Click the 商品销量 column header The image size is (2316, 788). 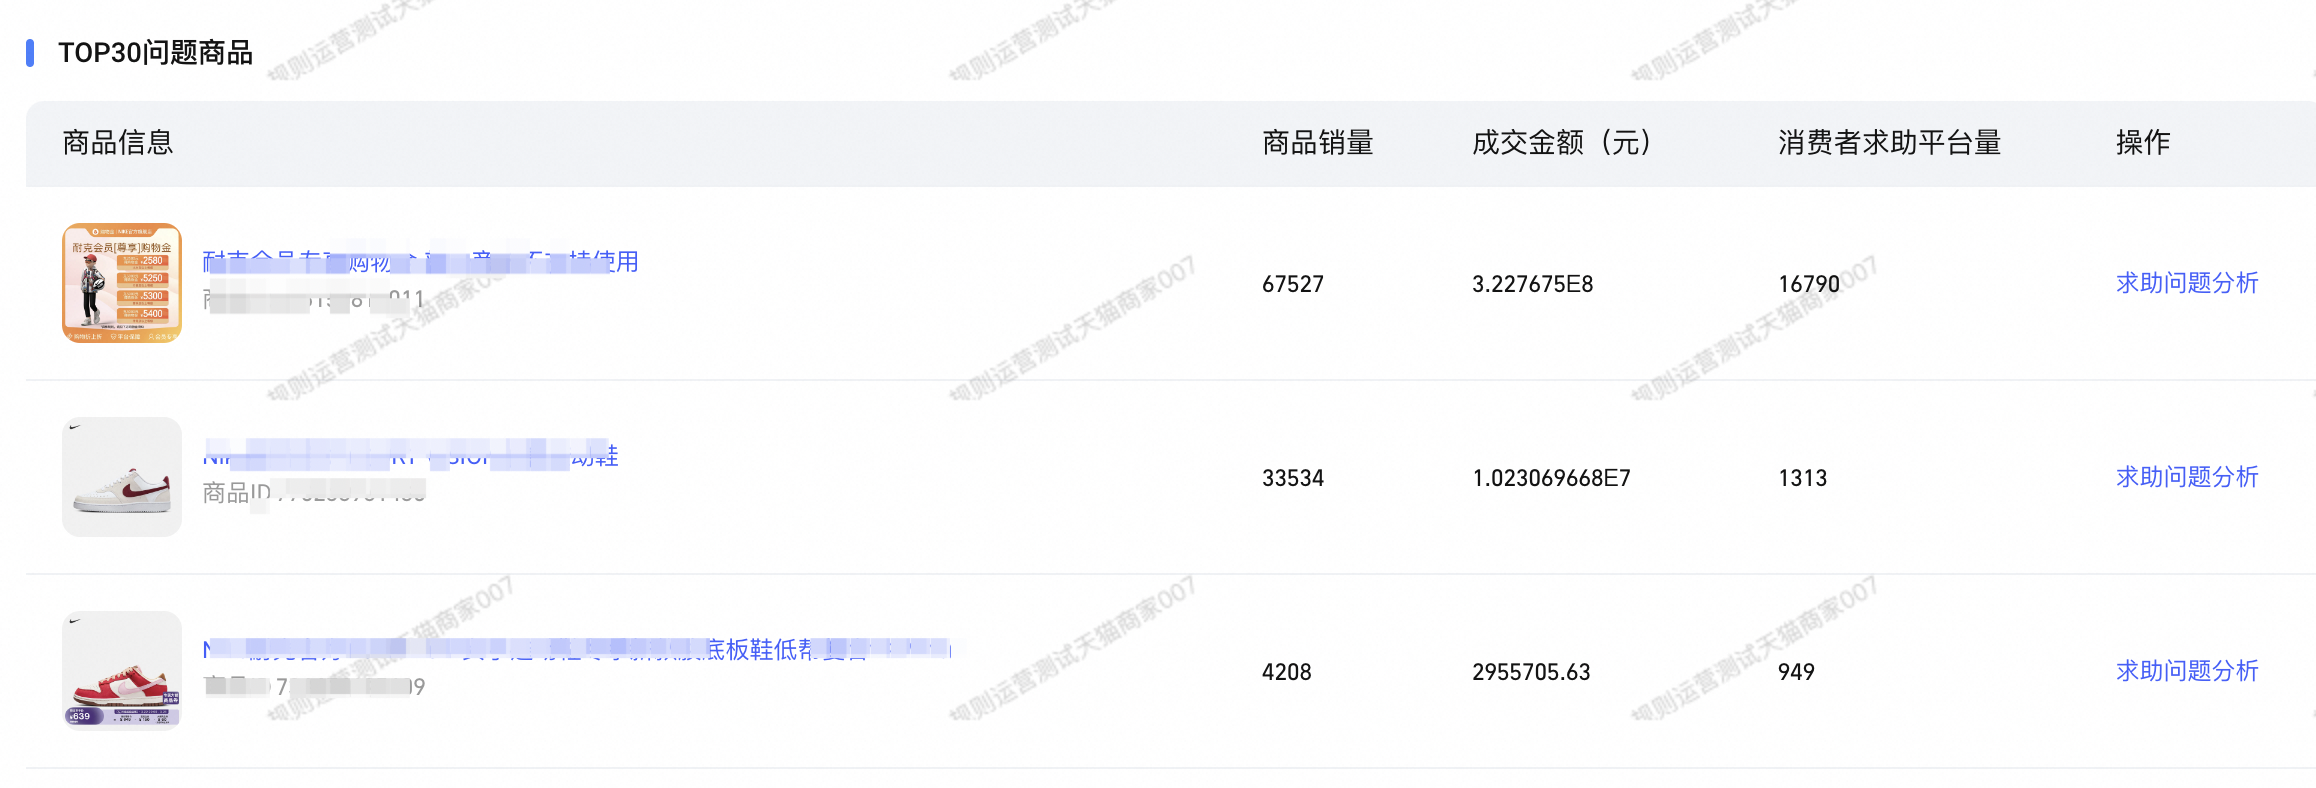(1318, 143)
